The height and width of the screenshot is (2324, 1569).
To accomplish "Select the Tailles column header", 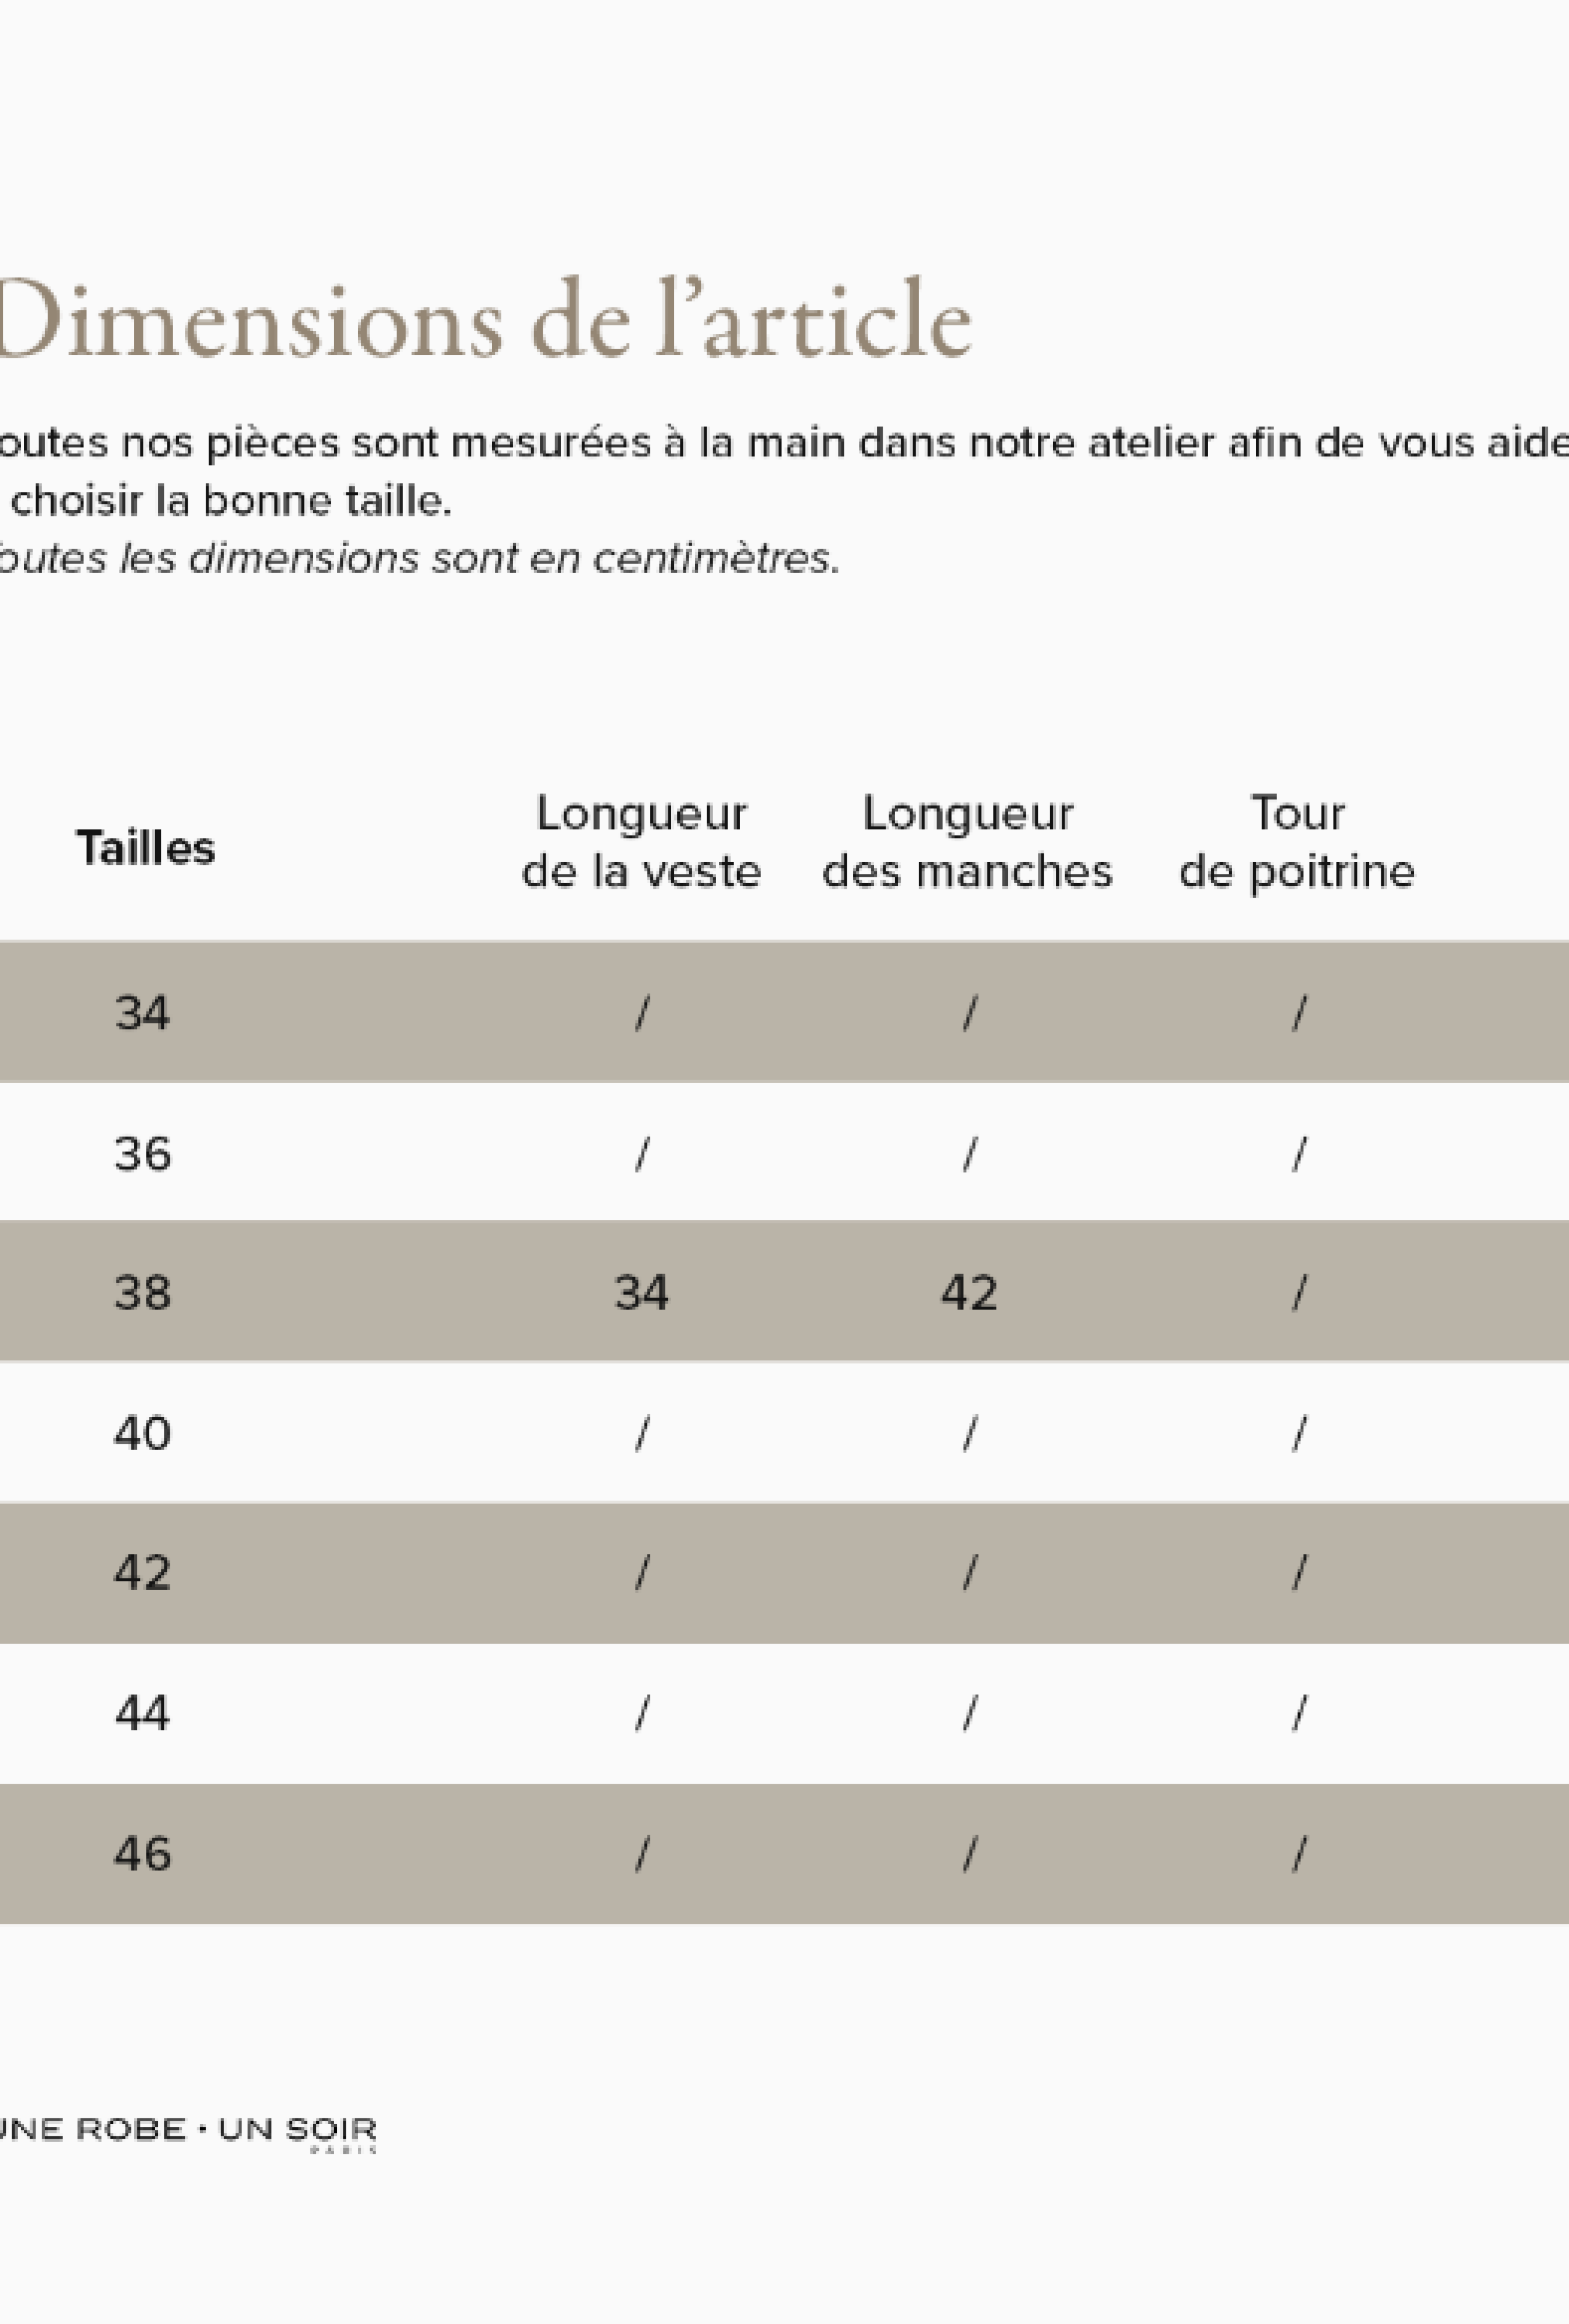I will pos(145,848).
